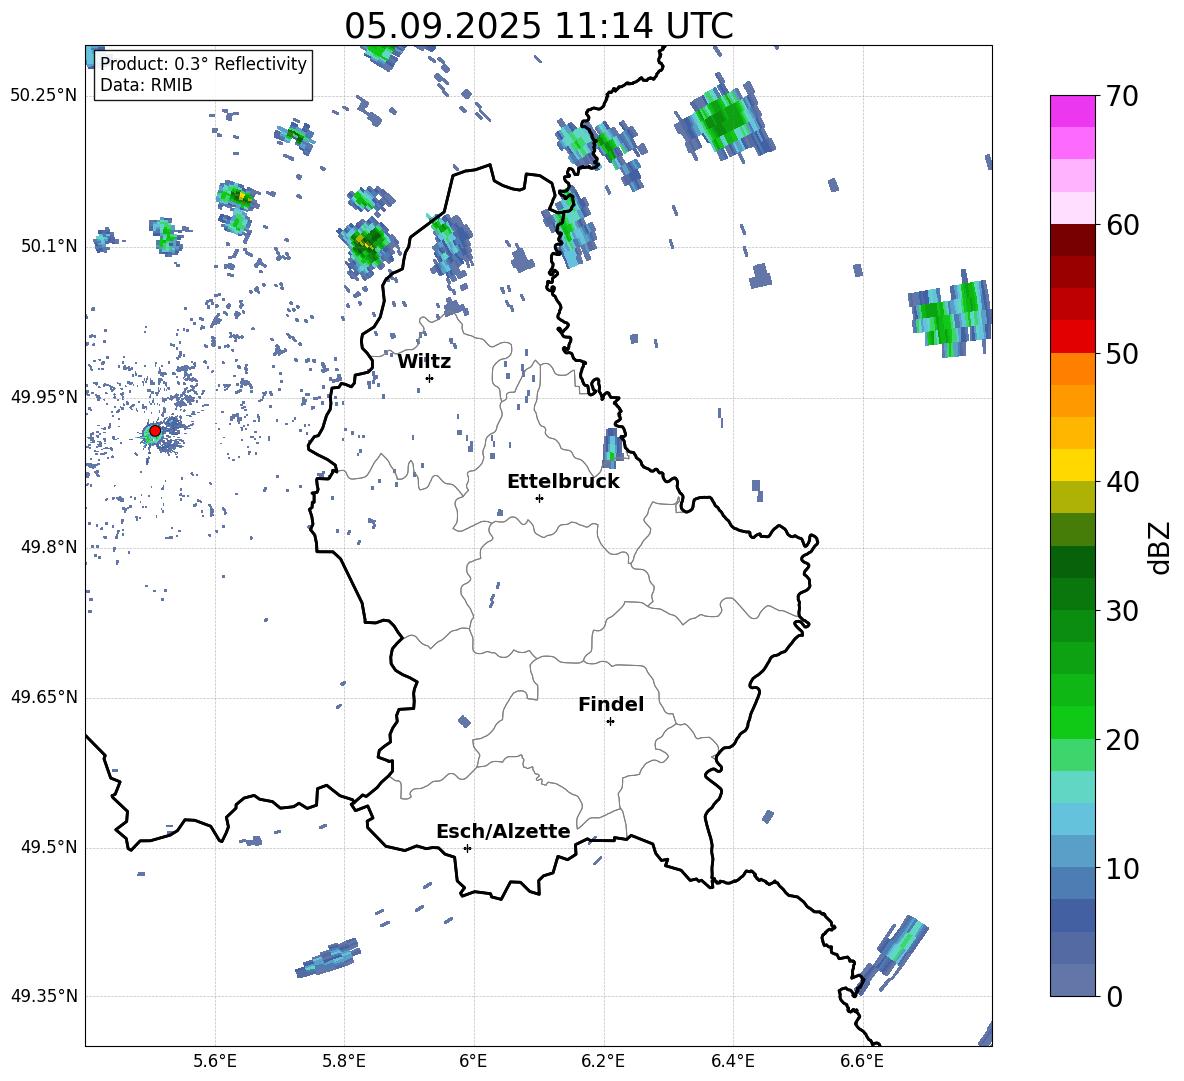Click the yellow 40 dBZ colorbar segment
This screenshot has height=1081, width=1184.
point(1073,465)
